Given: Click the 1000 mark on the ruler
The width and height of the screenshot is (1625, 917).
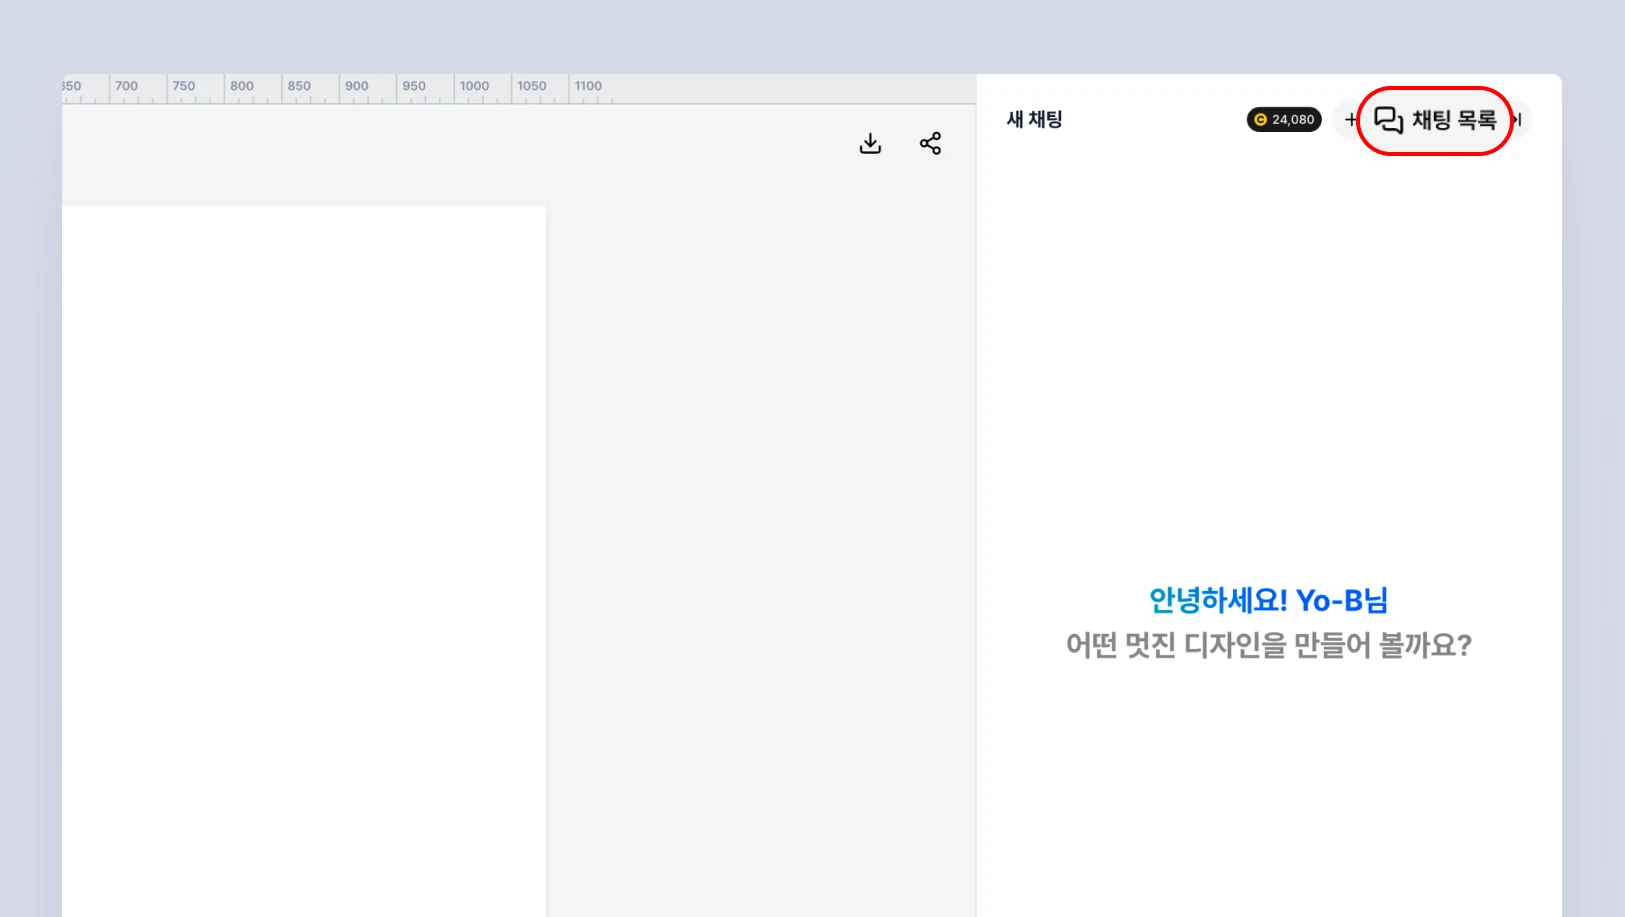Looking at the screenshot, I should pos(474,86).
